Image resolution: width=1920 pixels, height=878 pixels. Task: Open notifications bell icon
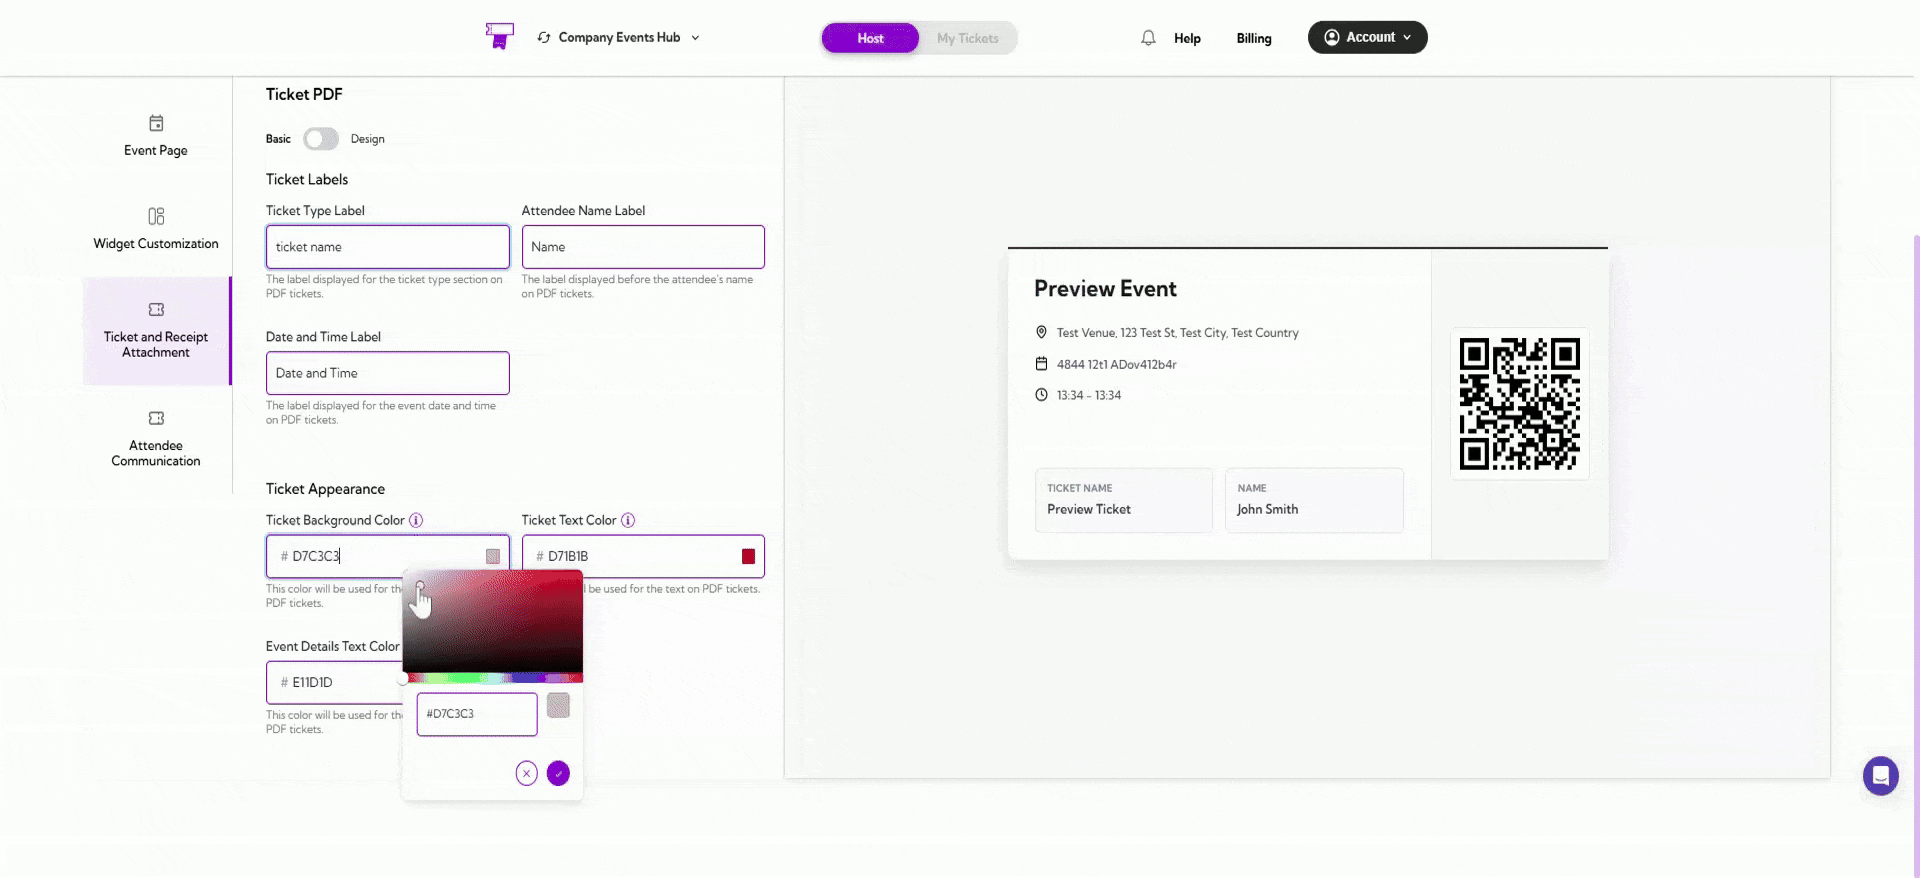pyautogui.click(x=1148, y=38)
